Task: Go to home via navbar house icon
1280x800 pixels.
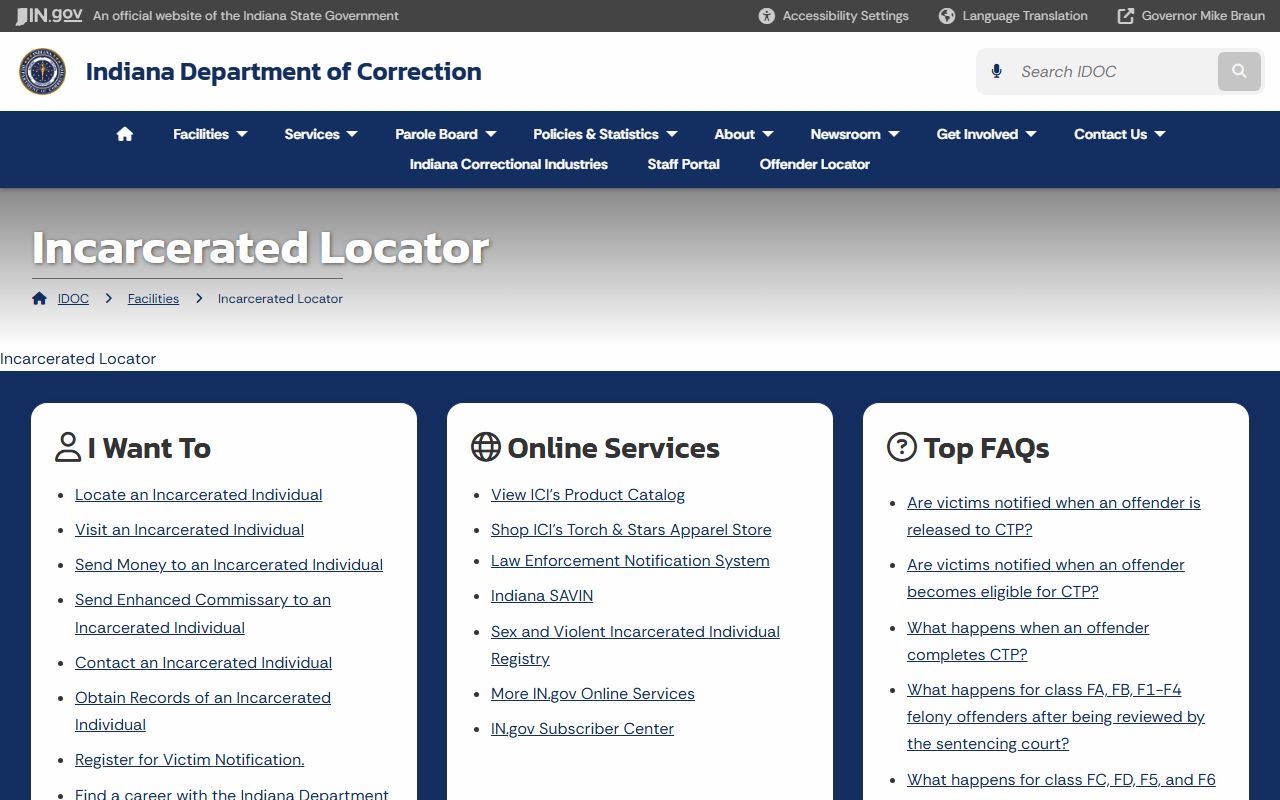Action: (125, 134)
